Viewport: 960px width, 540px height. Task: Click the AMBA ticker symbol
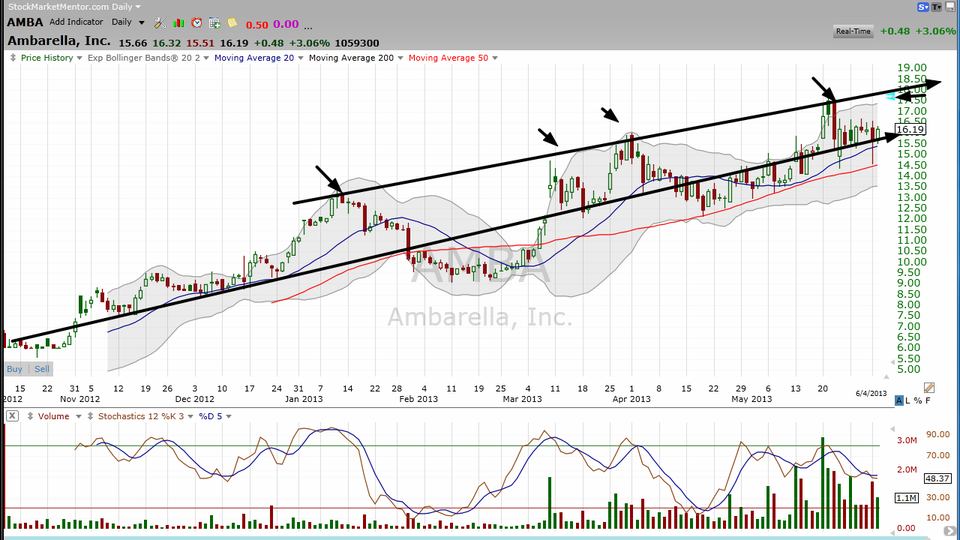(25, 23)
